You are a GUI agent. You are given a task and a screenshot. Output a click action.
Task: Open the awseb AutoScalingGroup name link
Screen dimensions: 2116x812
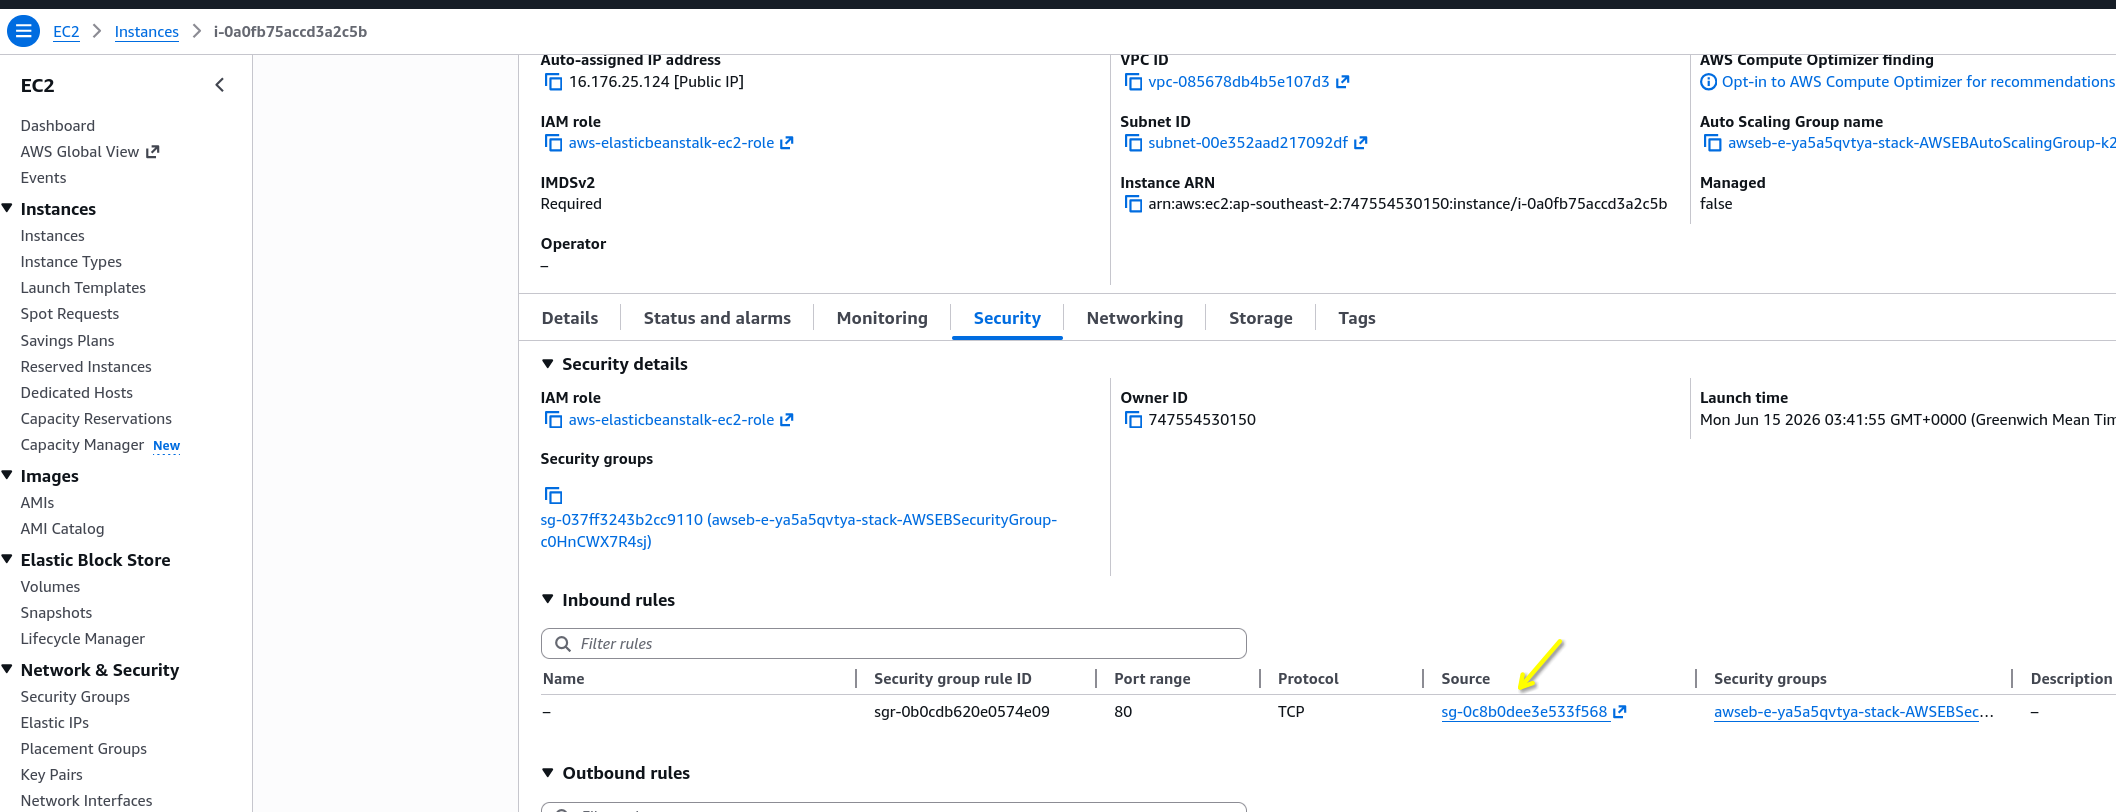(x=1921, y=143)
